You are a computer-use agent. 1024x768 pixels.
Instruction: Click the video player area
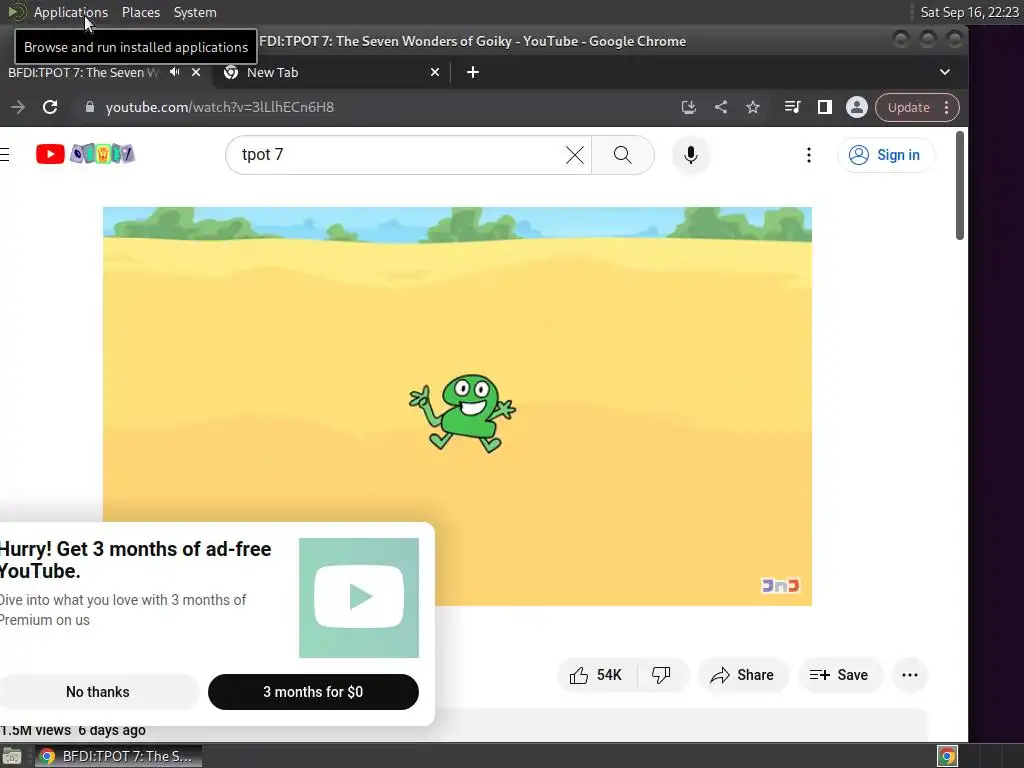(x=457, y=406)
